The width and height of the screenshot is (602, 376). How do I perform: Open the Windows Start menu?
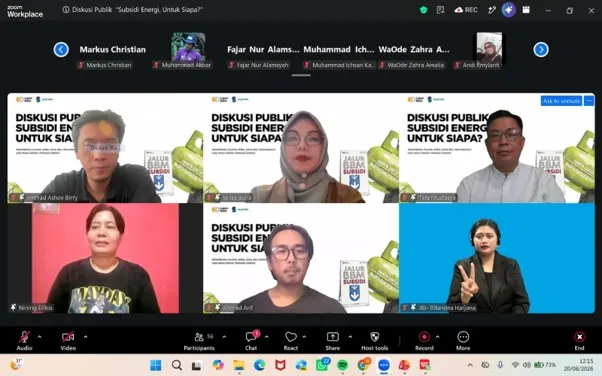point(155,365)
